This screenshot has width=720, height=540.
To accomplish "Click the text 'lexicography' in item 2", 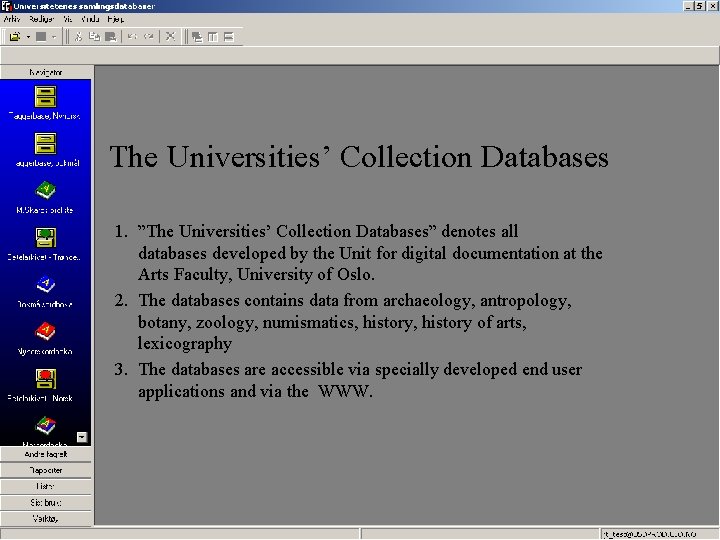I will click(185, 344).
